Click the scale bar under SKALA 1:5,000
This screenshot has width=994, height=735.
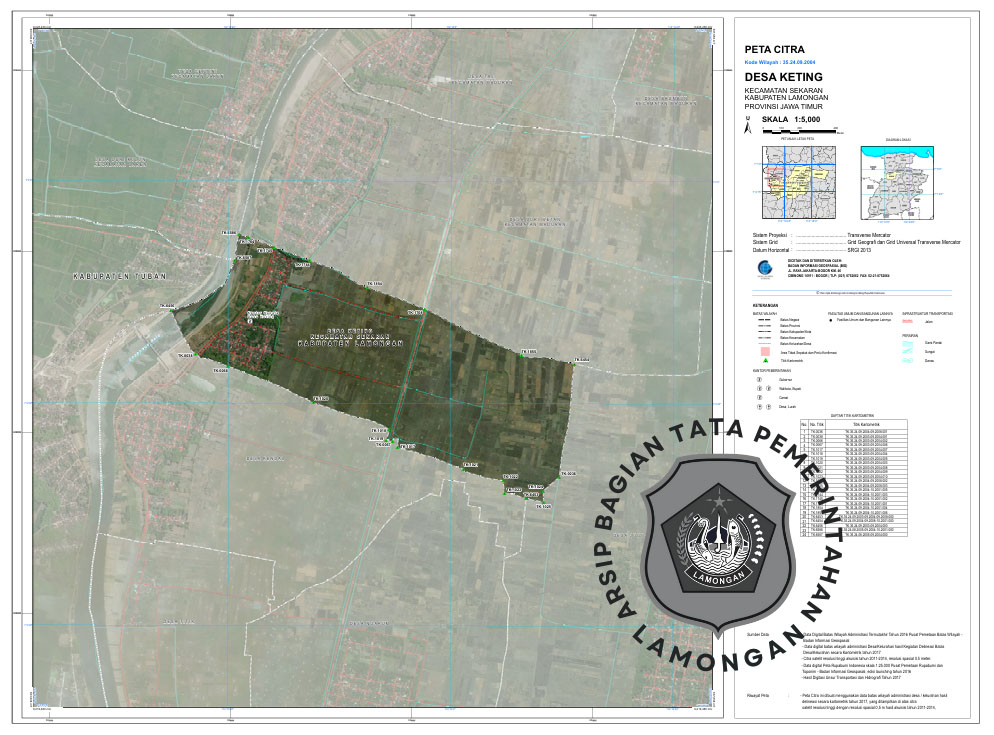point(801,131)
